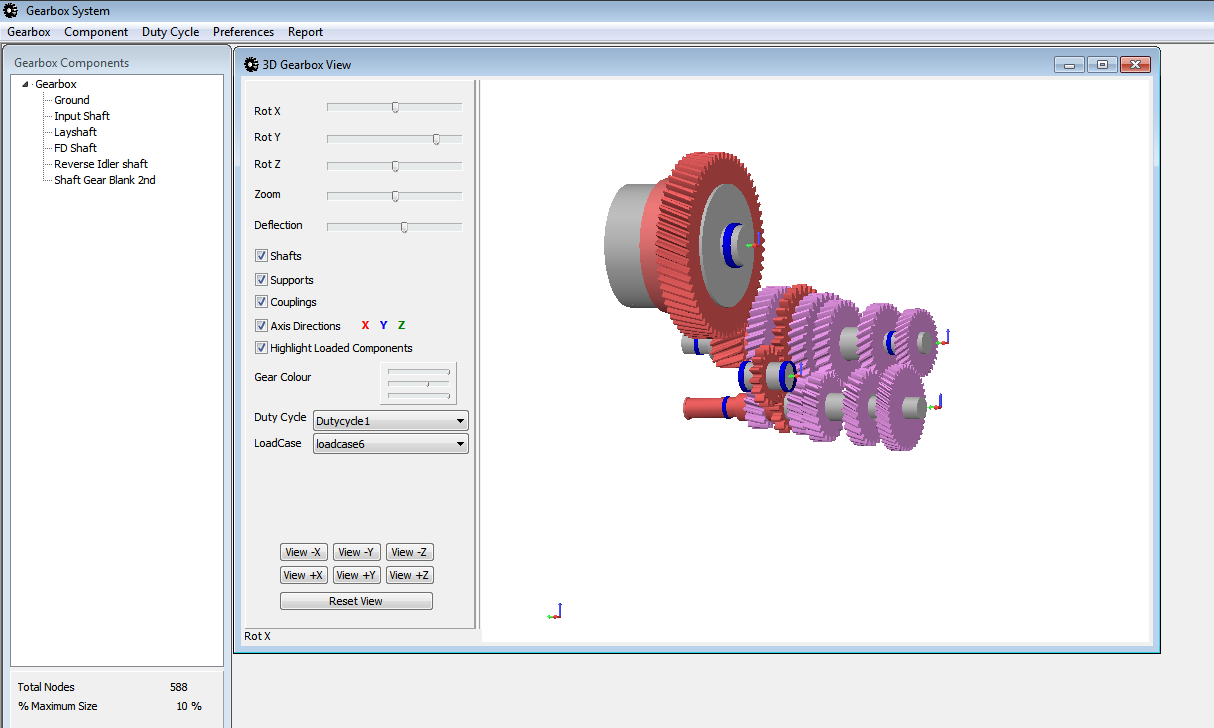Click the green Z axis legend label
This screenshot has width=1214, height=728.
click(x=401, y=326)
